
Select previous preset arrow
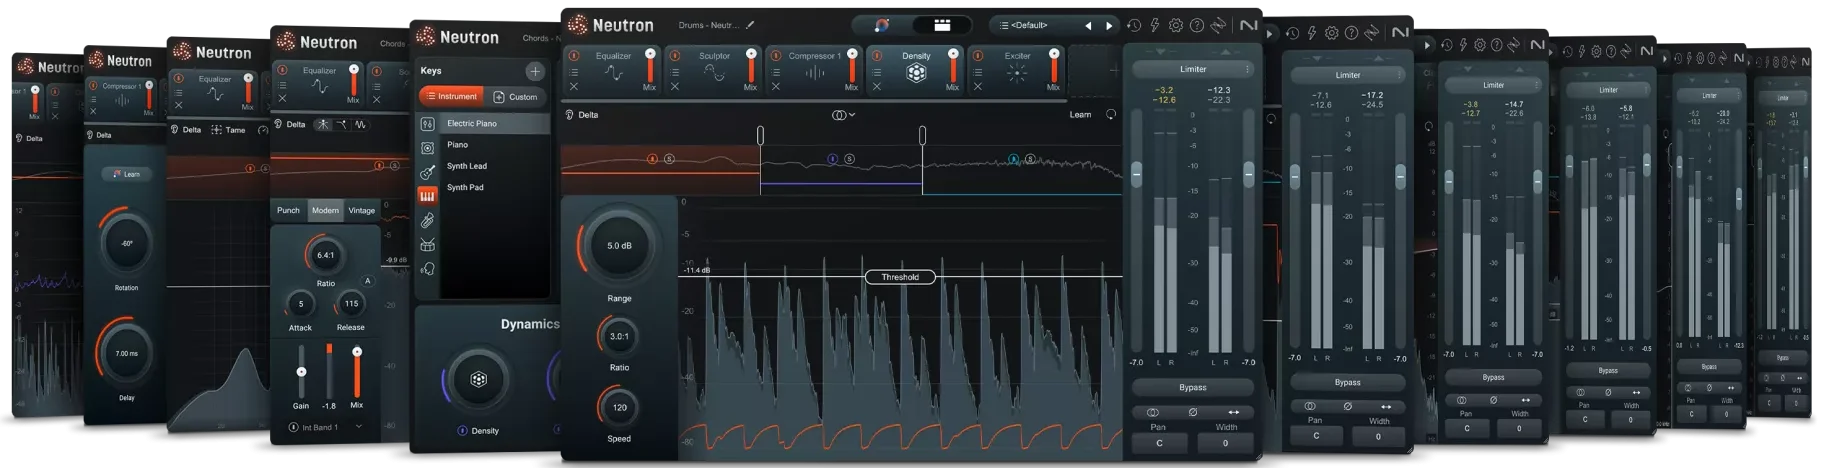tap(1088, 25)
